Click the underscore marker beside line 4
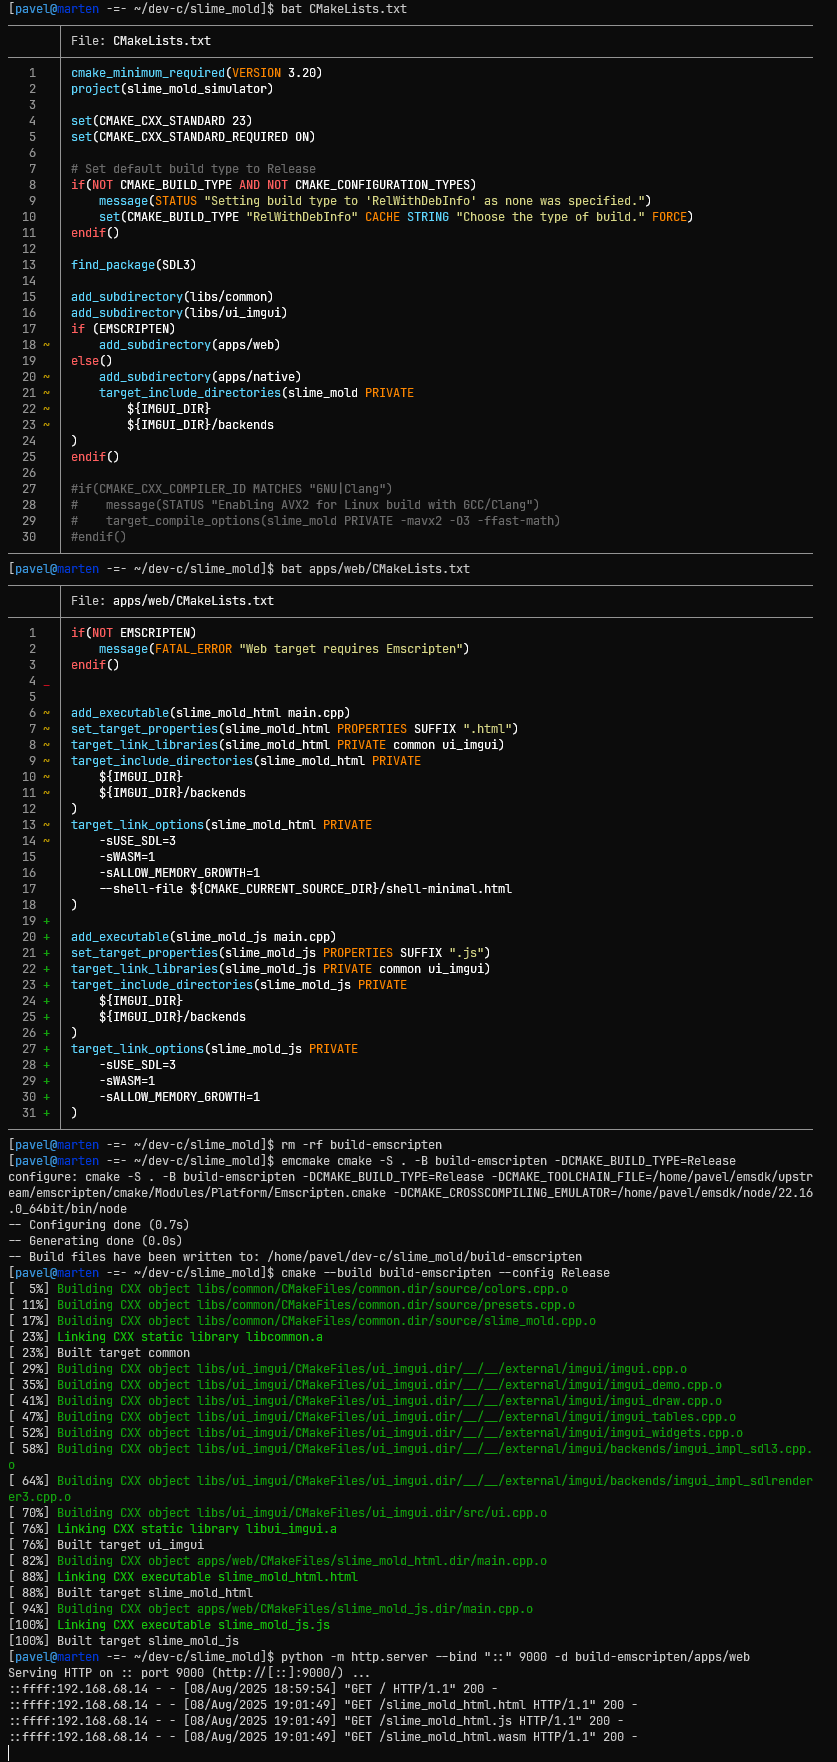The height and width of the screenshot is (1762, 837). pos(46,683)
